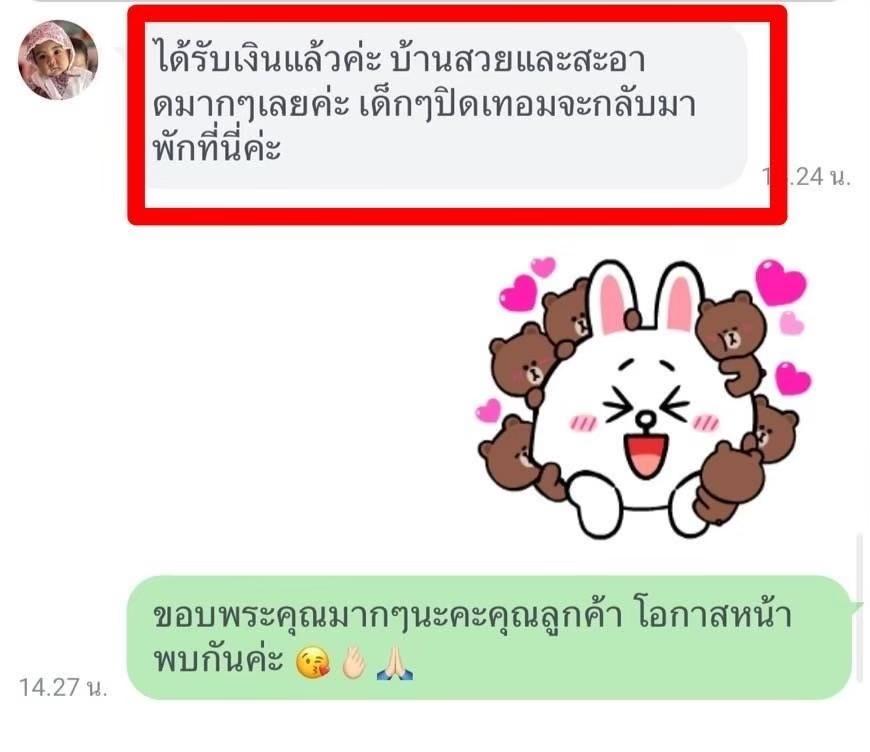Click the text 'พักที่นี่ค่ะ' in received message

tap(218, 148)
